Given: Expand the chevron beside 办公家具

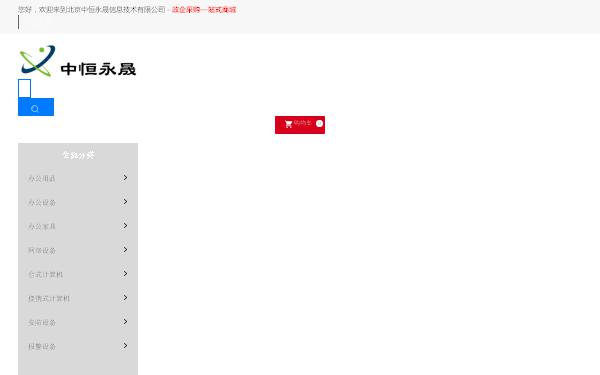Looking at the screenshot, I should click(125, 226).
